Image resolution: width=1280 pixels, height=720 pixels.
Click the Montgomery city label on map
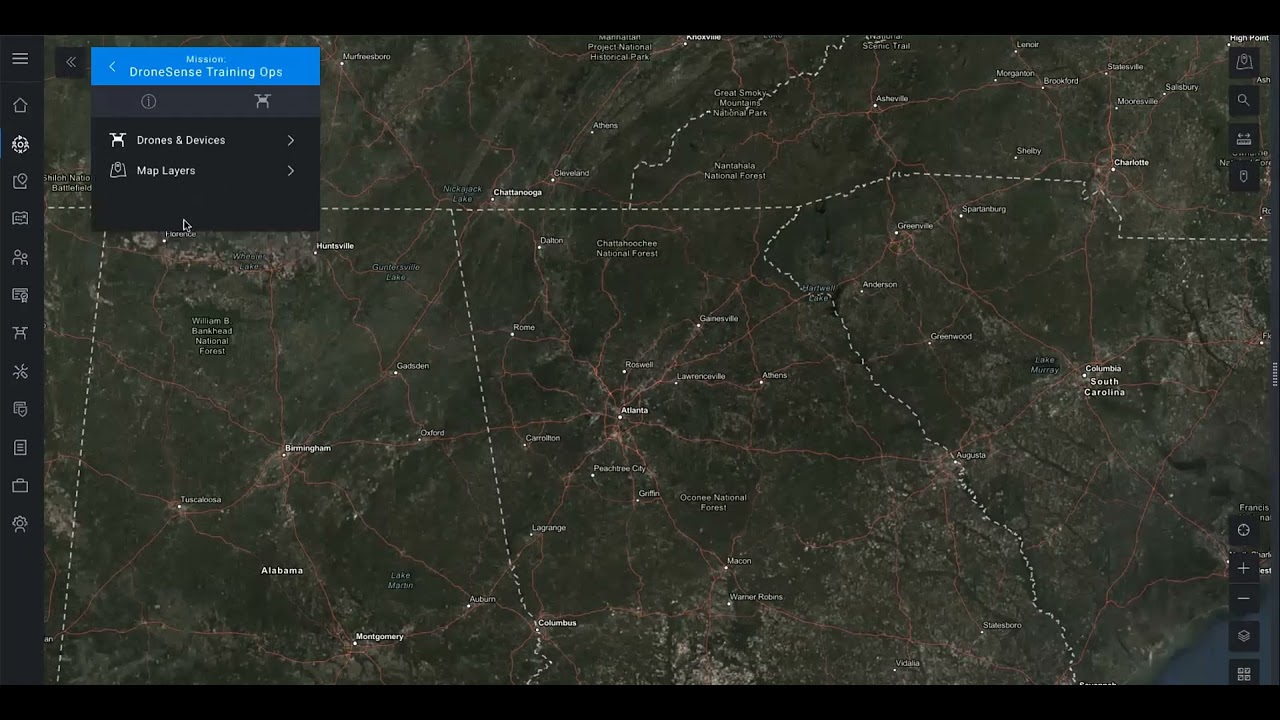click(x=380, y=636)
